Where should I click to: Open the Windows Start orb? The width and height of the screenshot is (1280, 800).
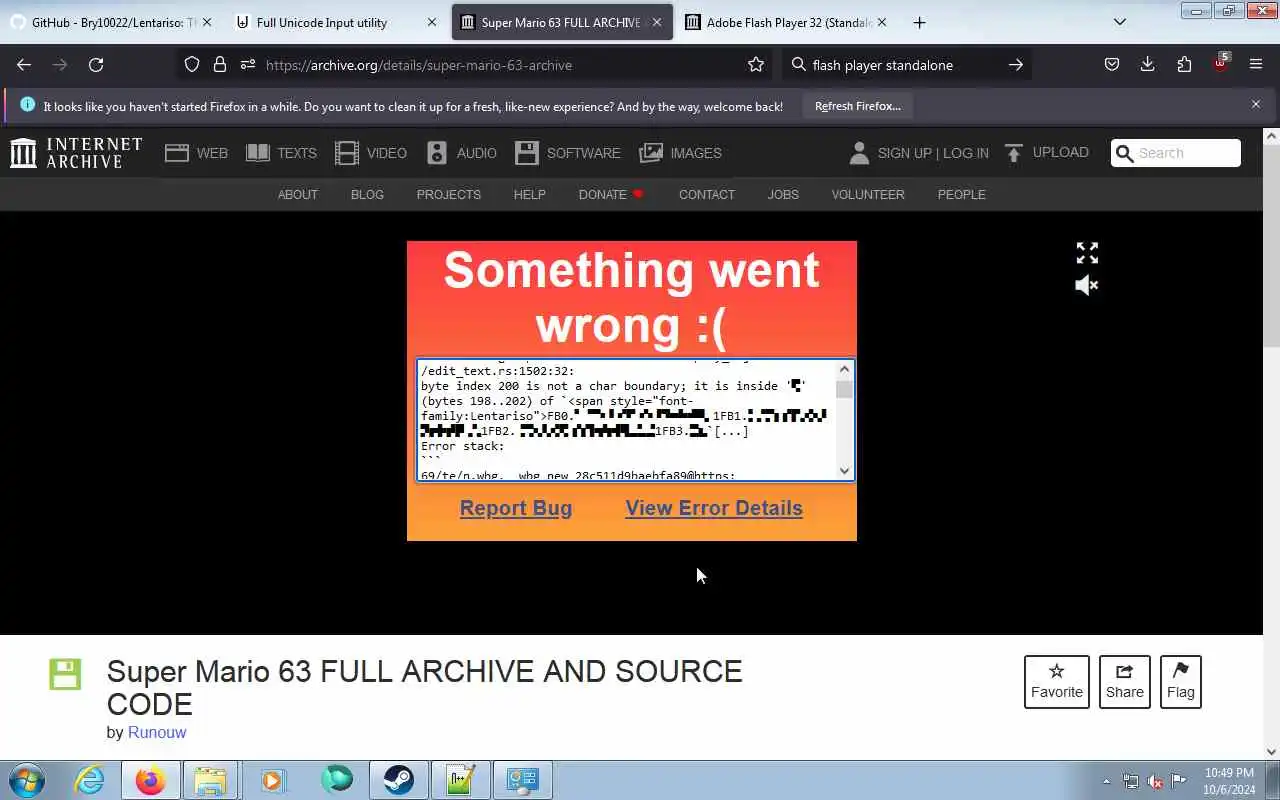click(x=26, y=780)
